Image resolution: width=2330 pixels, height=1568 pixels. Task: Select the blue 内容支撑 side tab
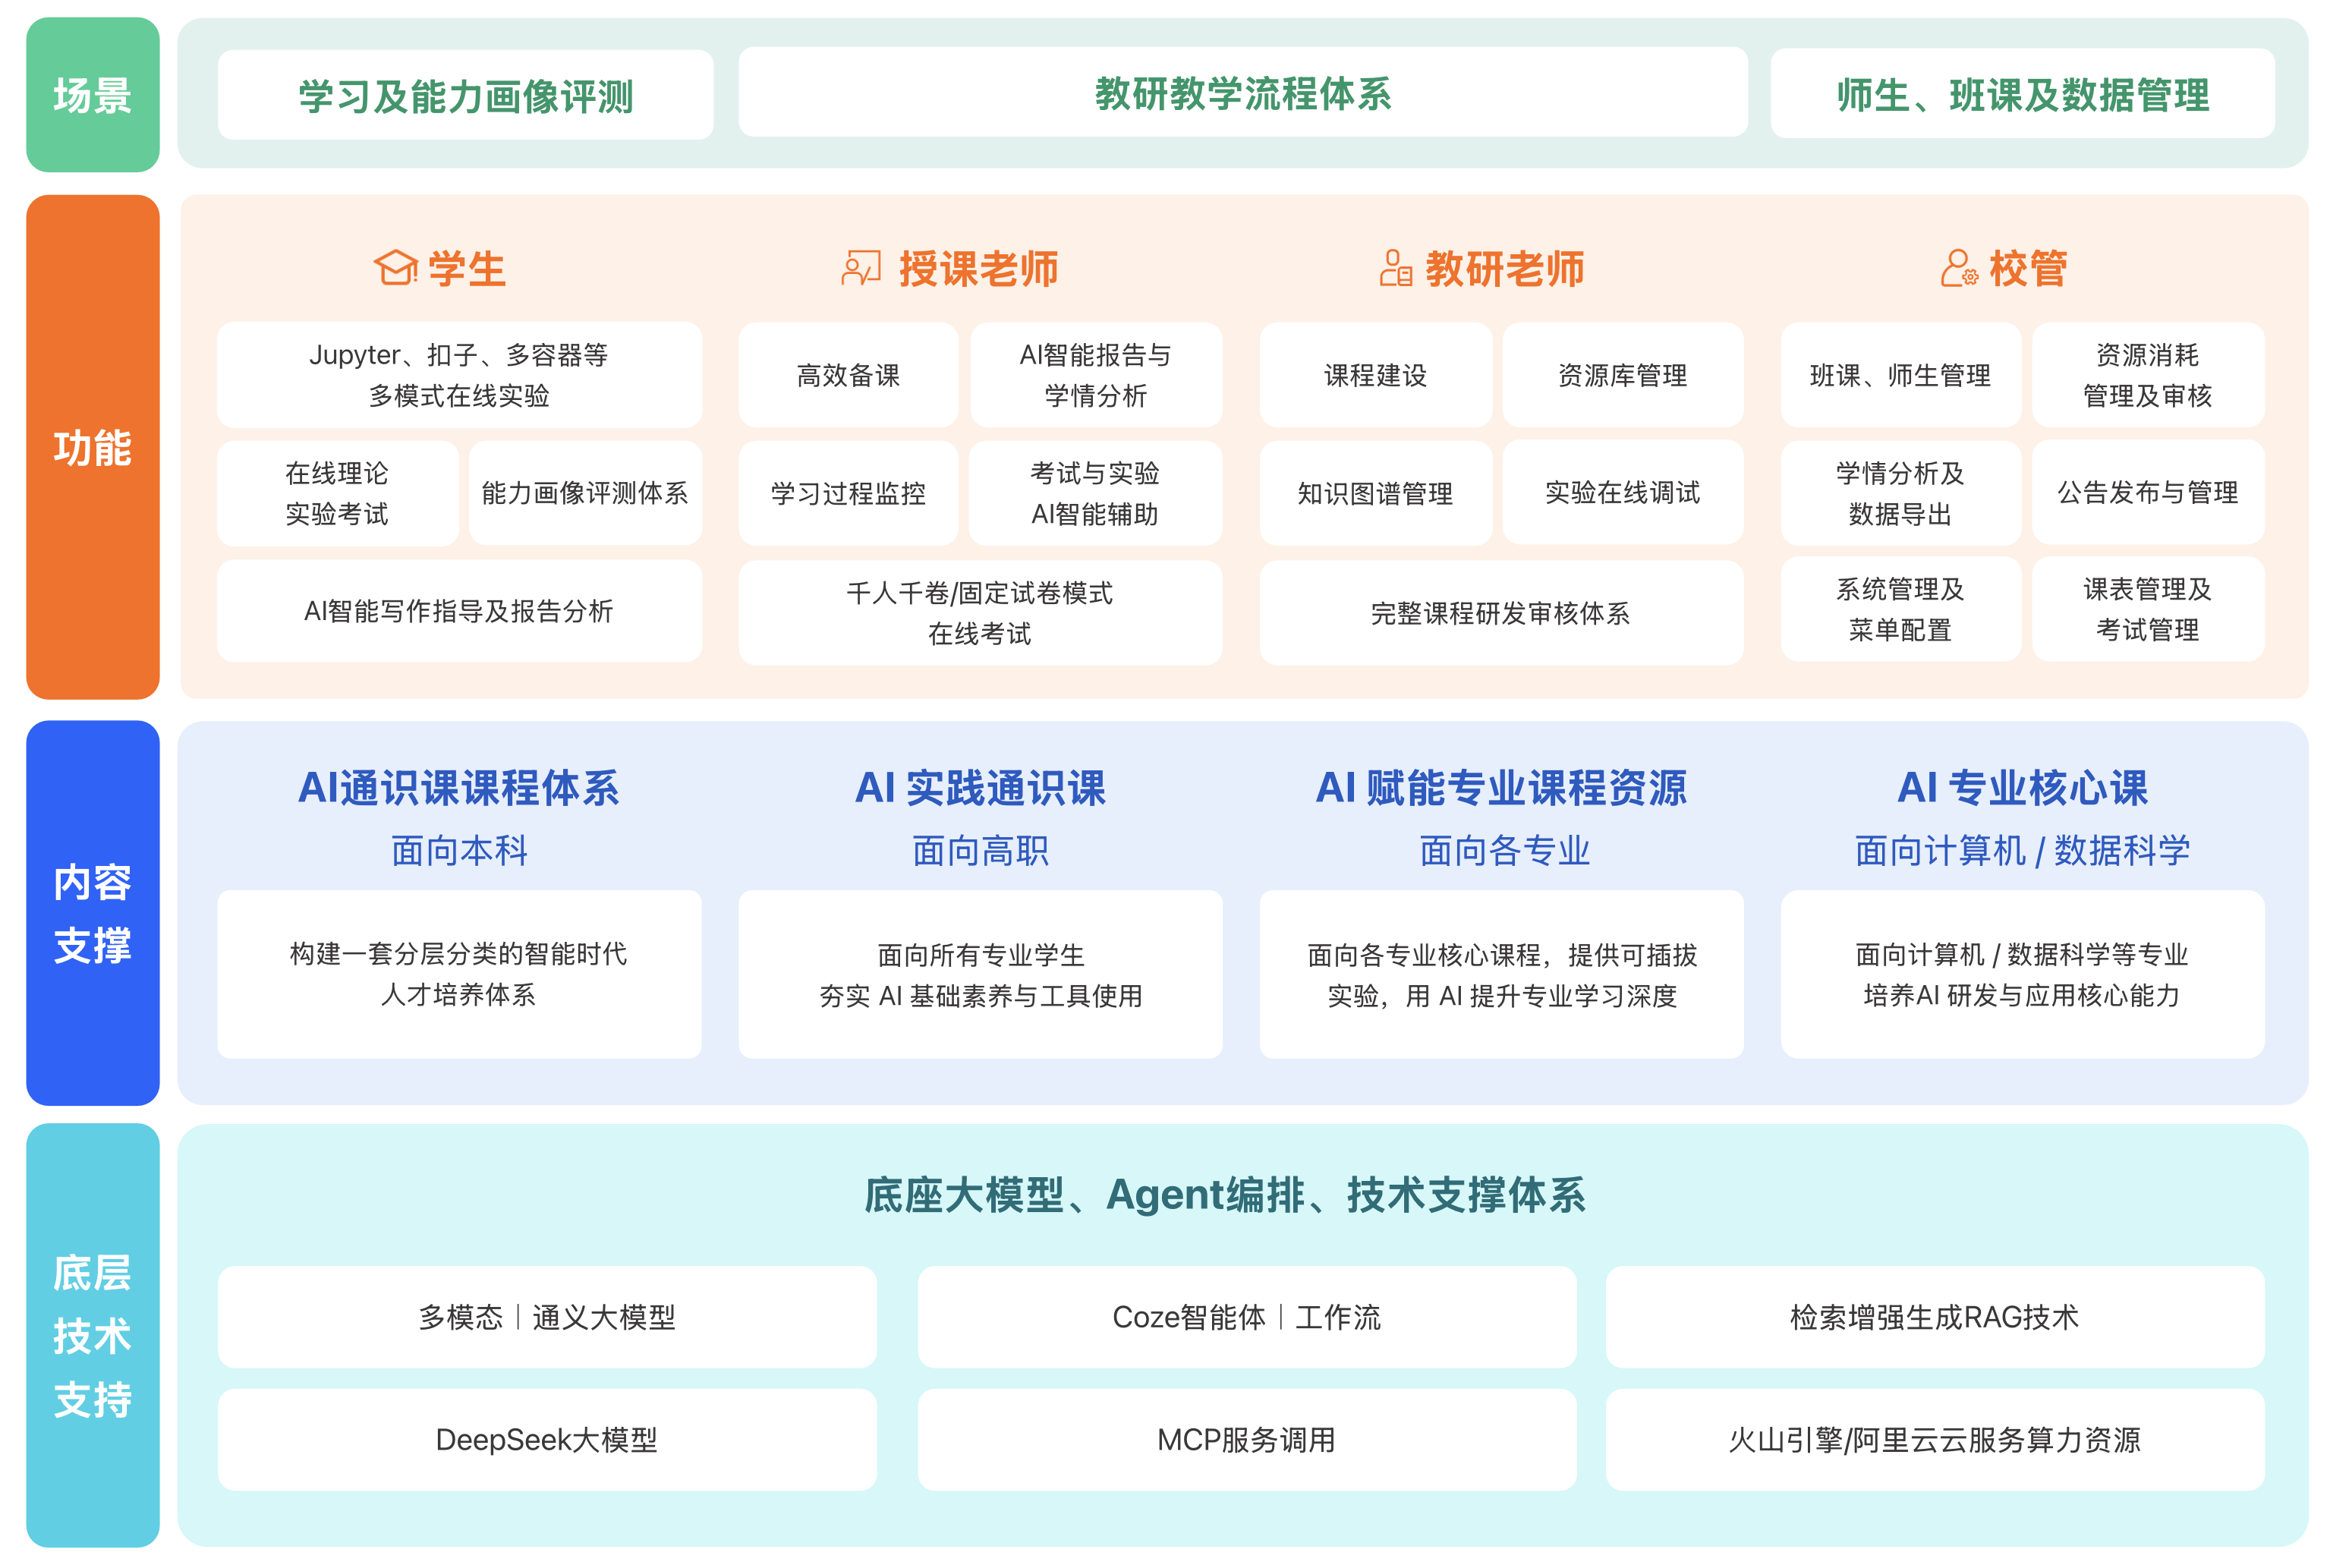point(92,912)
